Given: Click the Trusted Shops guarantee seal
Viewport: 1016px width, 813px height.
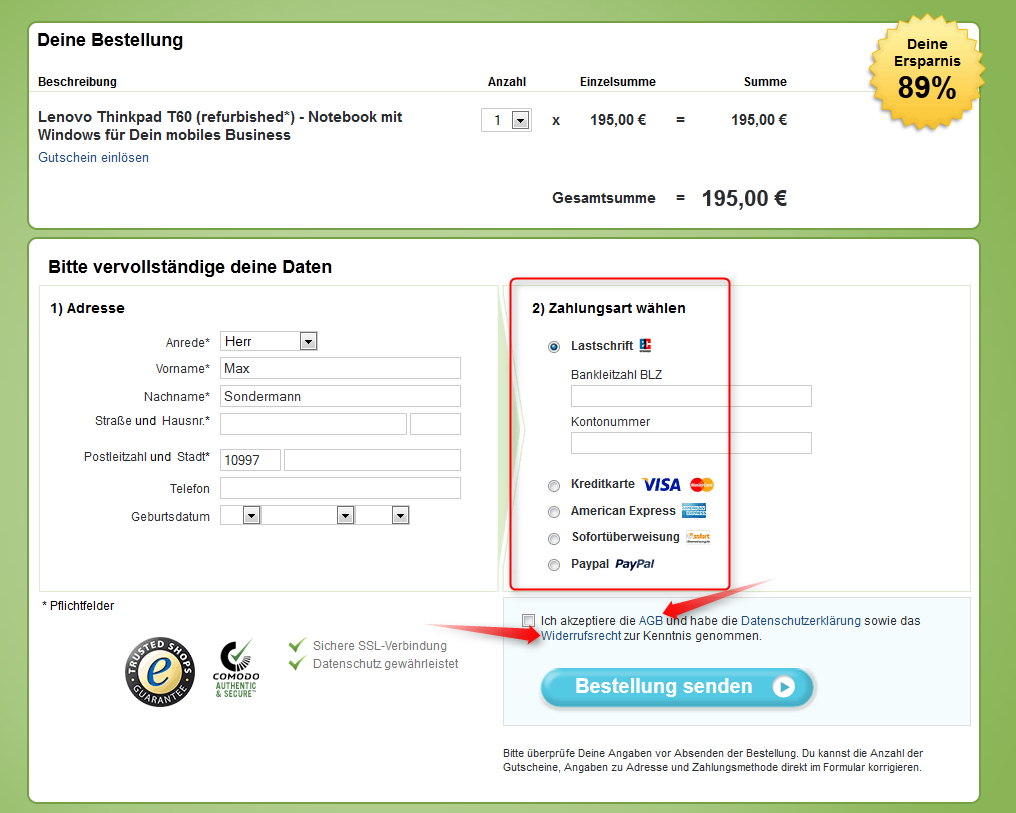Looking at the screenshot, I should 160,671.
